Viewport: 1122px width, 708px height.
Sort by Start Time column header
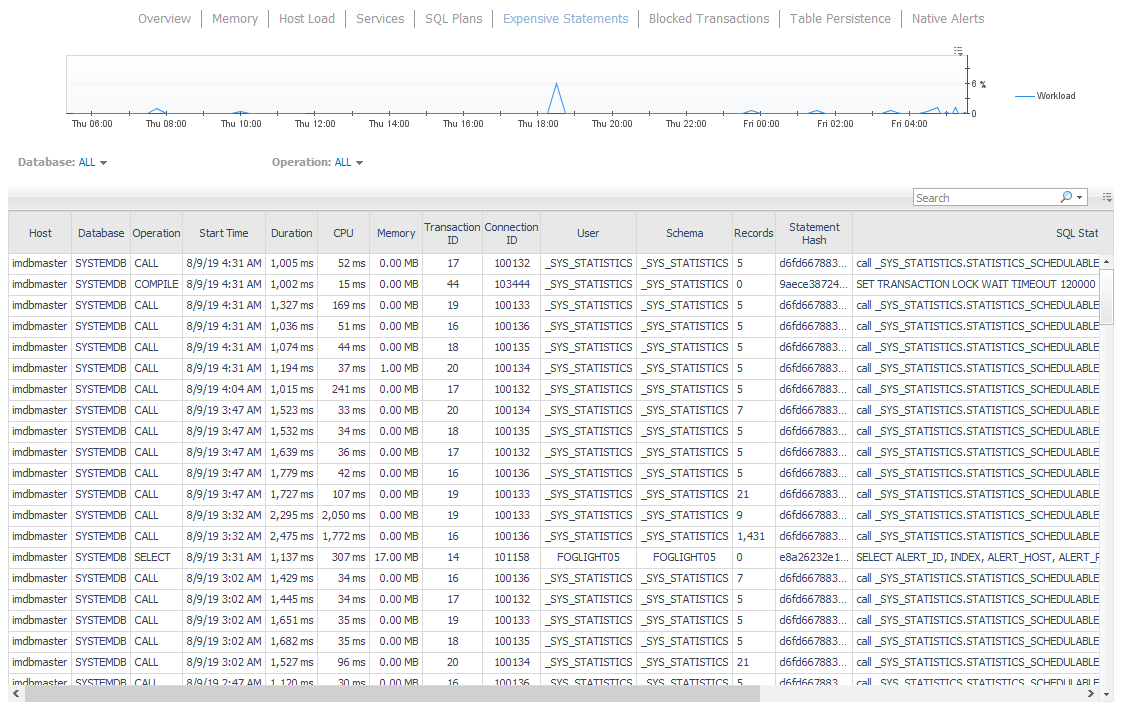[x=223, y=233]
